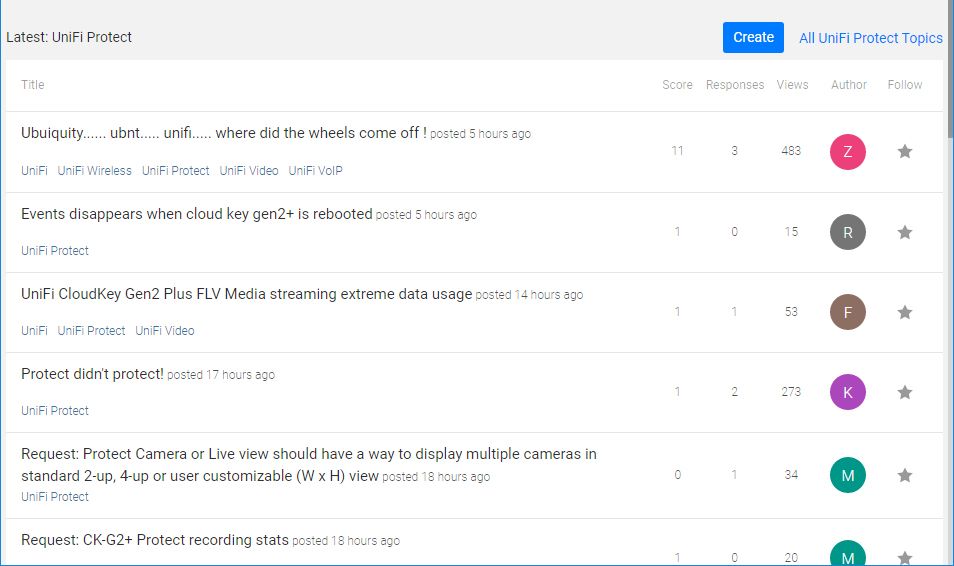Open 'Protect didn't protect!' topic
Screen dimensions: 954x566
click(x=92, y=374)
